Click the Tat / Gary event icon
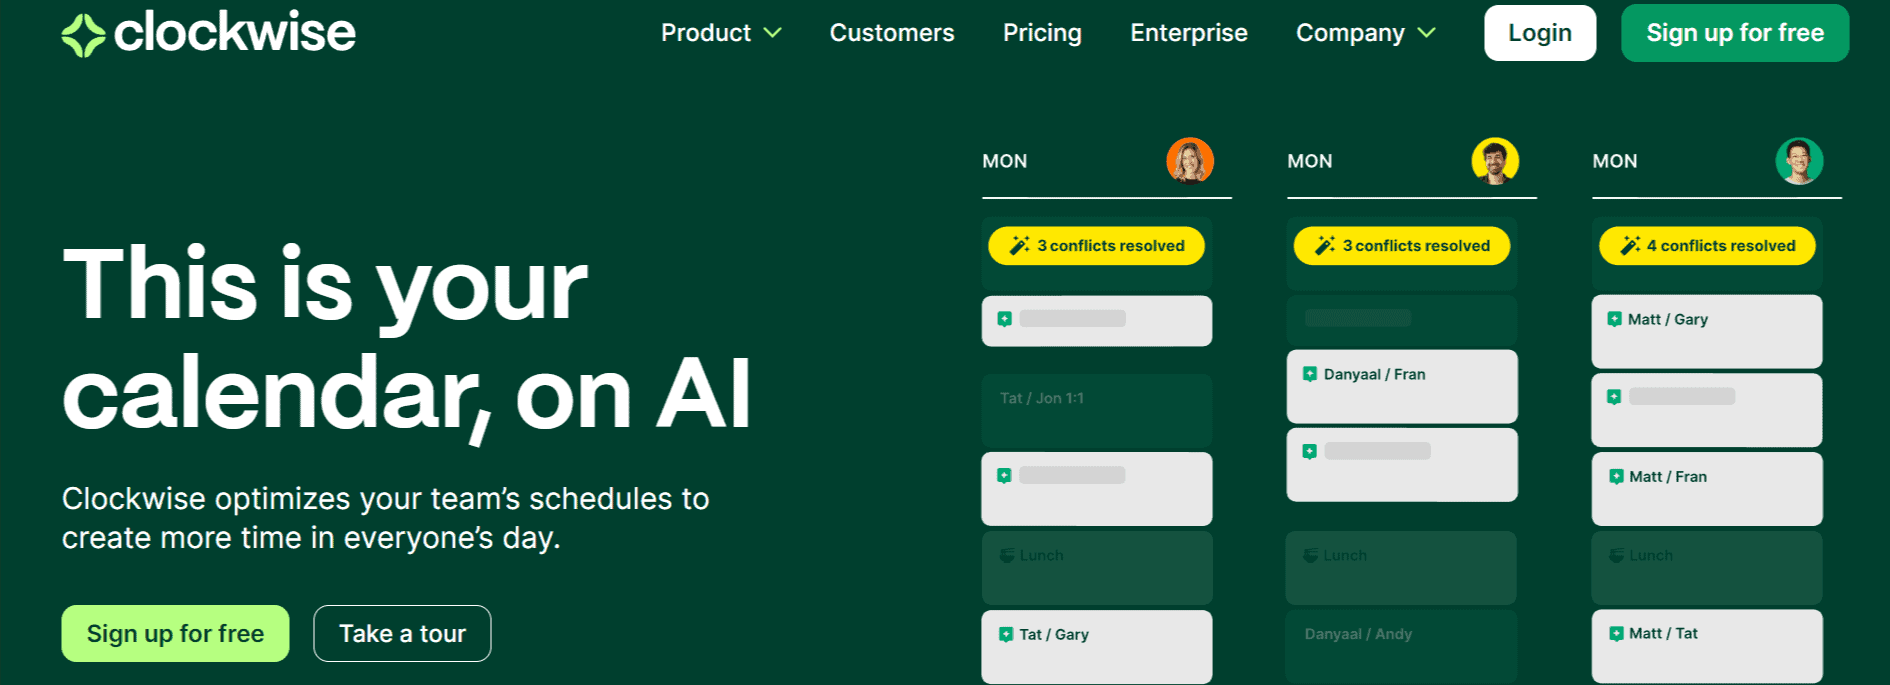The image size is (1890, 685). (1006, 635)
